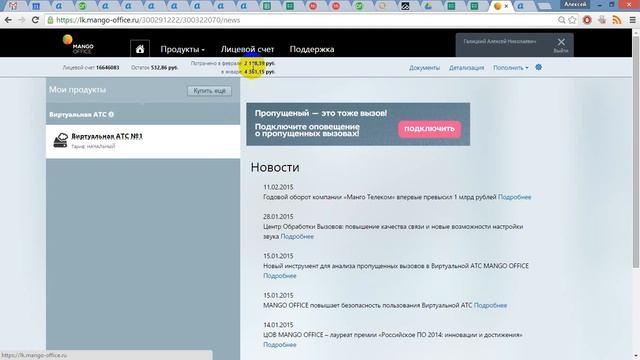Image resolution: width=640 pixels, height=360 pixels.
Task: Open Подробнее link for 14.01.2015 news
Action: tap(280, 345)
